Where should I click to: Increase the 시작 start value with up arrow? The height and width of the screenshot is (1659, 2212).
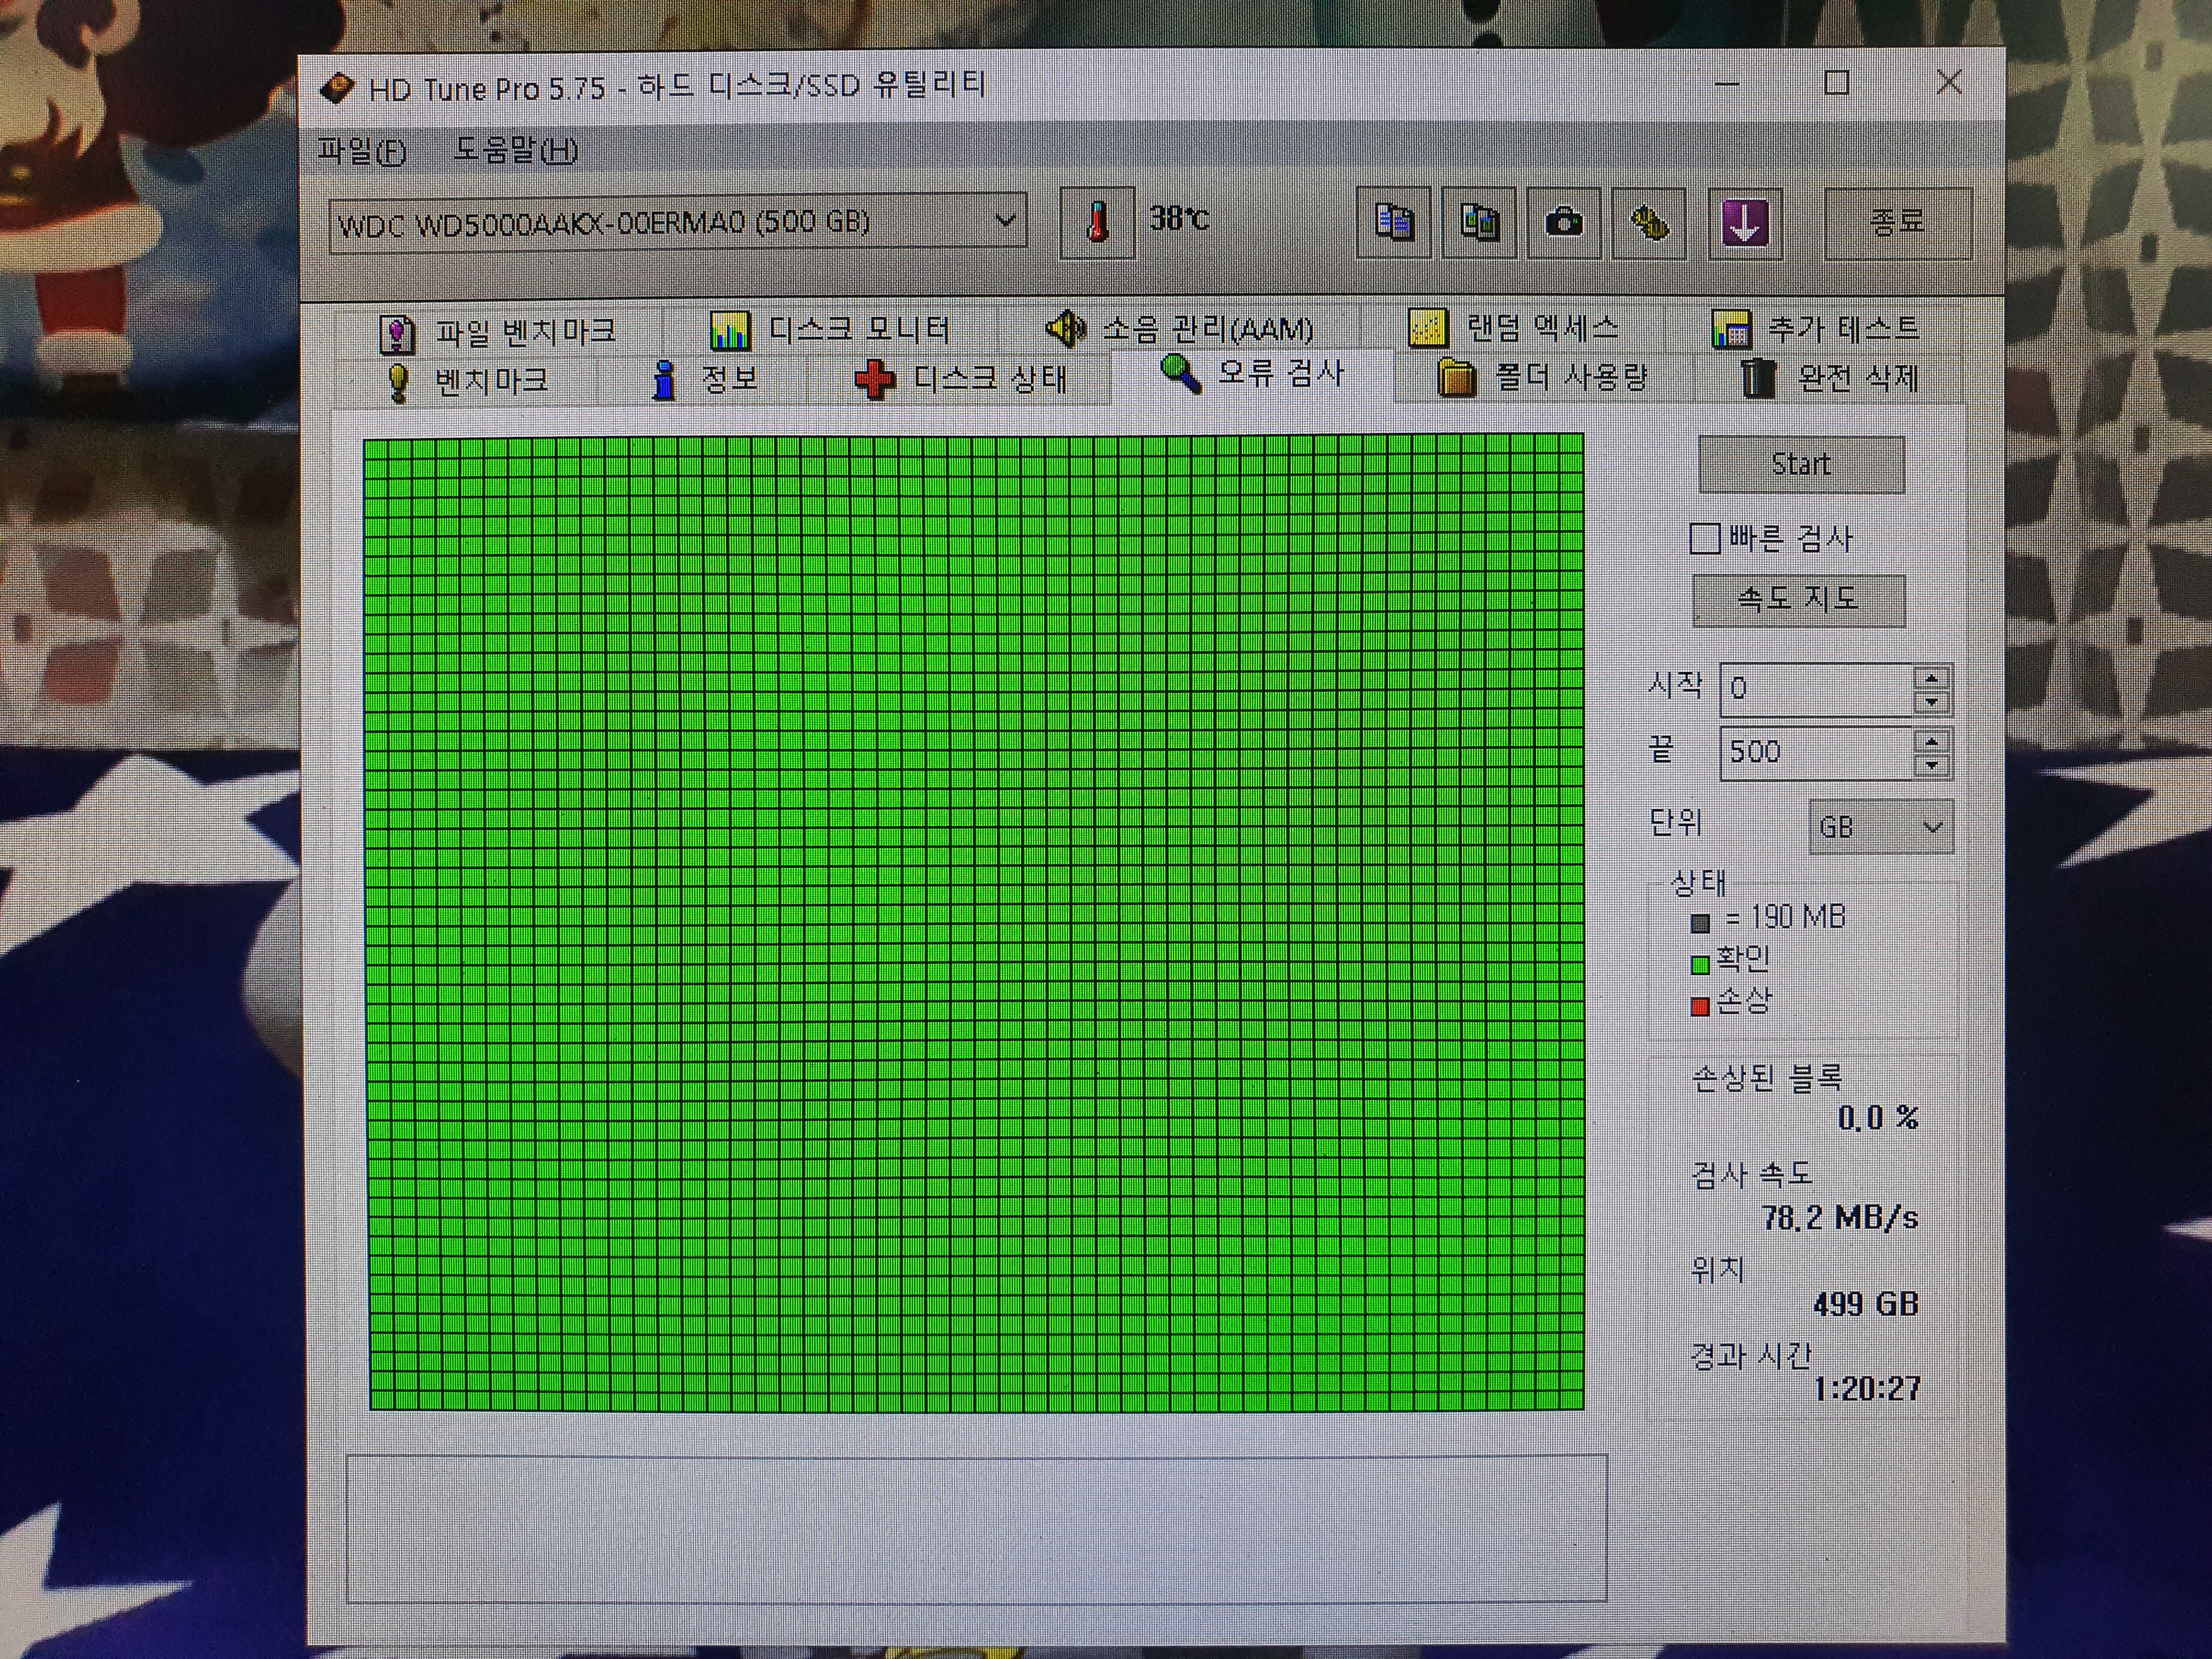[1932, 678]
